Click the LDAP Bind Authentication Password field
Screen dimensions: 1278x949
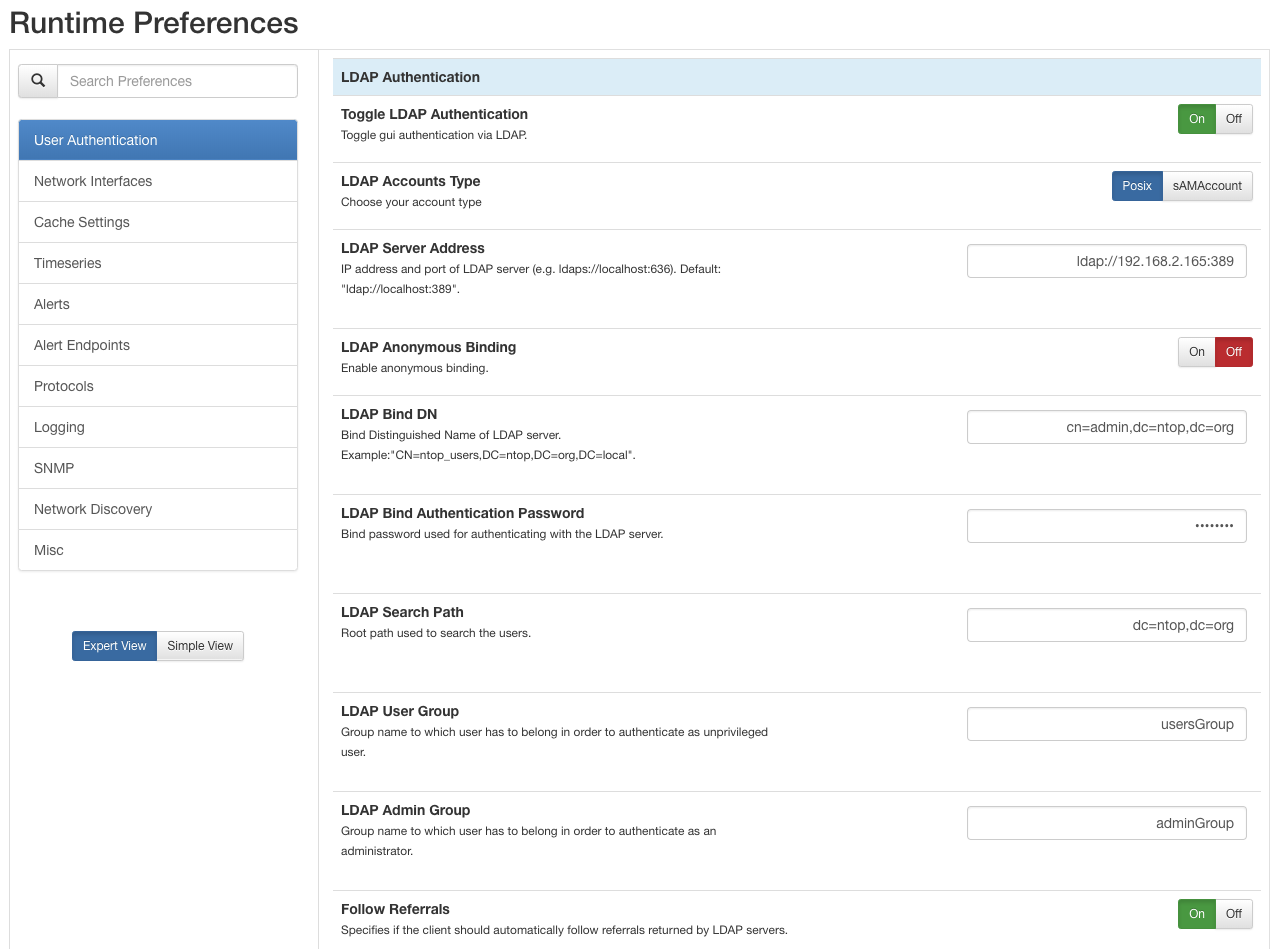tap(1107, 526)
